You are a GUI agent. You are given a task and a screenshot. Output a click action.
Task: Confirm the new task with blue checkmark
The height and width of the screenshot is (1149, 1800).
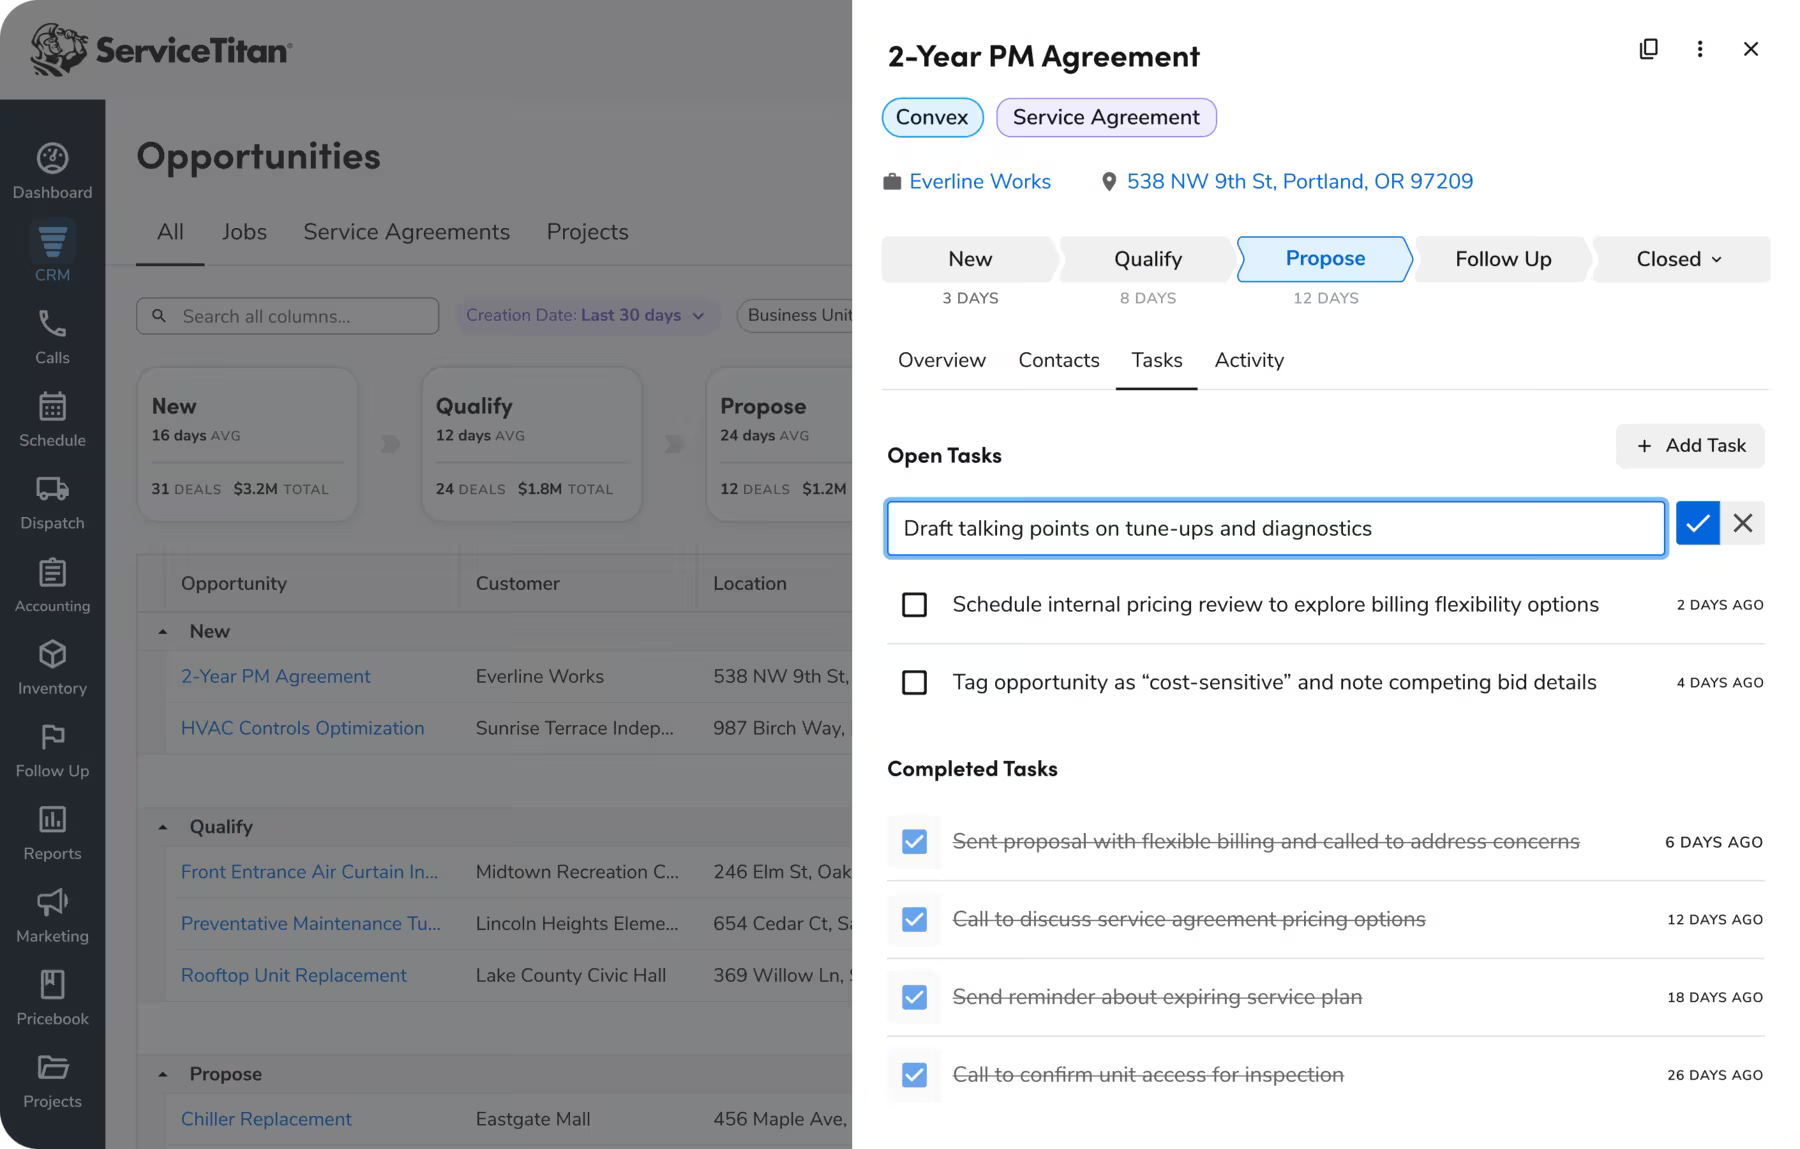[1698, 523]
